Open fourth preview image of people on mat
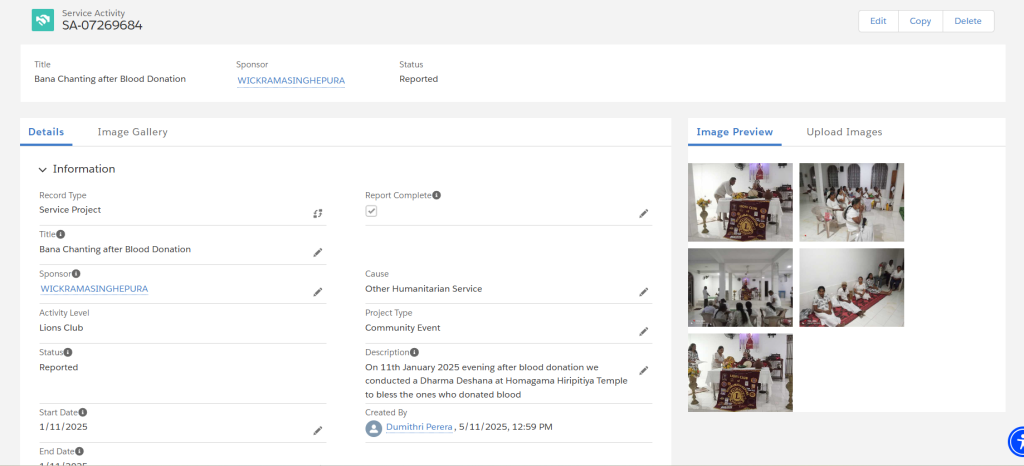The height and width of the screenshot is (466, 1024). pos(852,287)
